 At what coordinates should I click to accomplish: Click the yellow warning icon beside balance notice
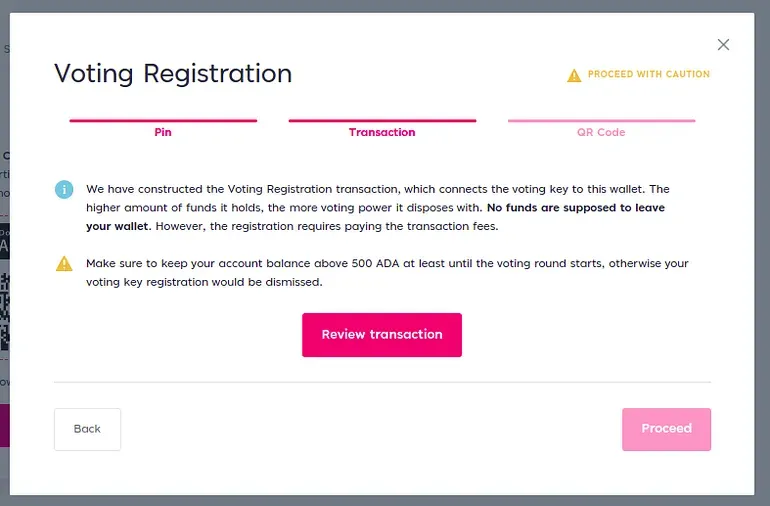click(x=64, y=264)
